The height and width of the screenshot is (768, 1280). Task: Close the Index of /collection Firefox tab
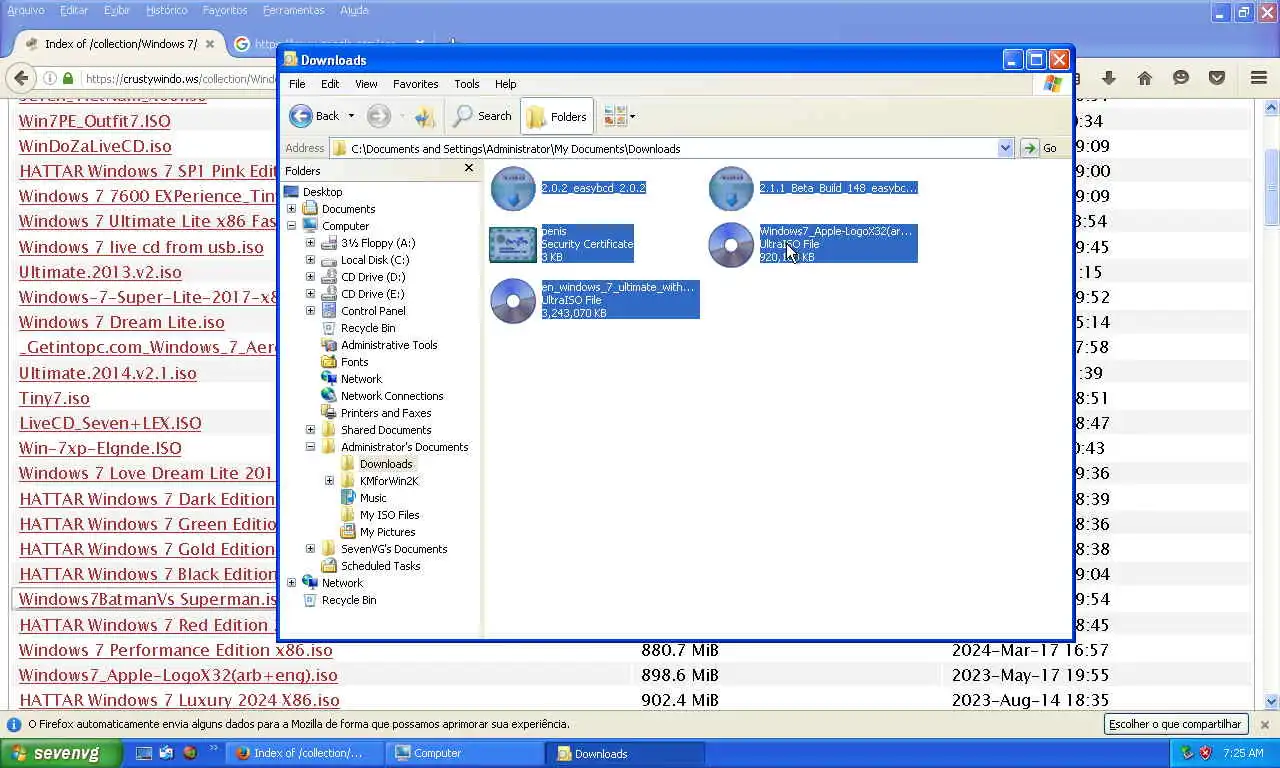(210, 44)
